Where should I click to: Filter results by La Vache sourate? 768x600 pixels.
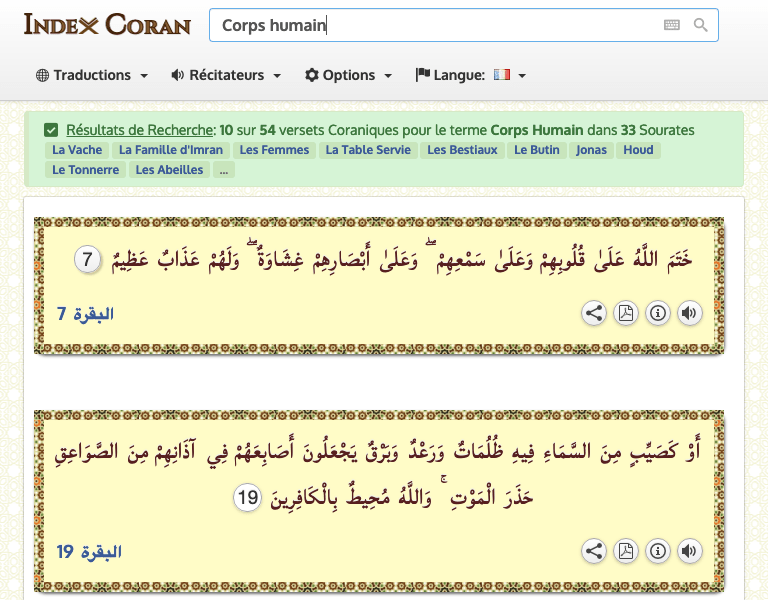pyautogui.click(x=77, y=150)
